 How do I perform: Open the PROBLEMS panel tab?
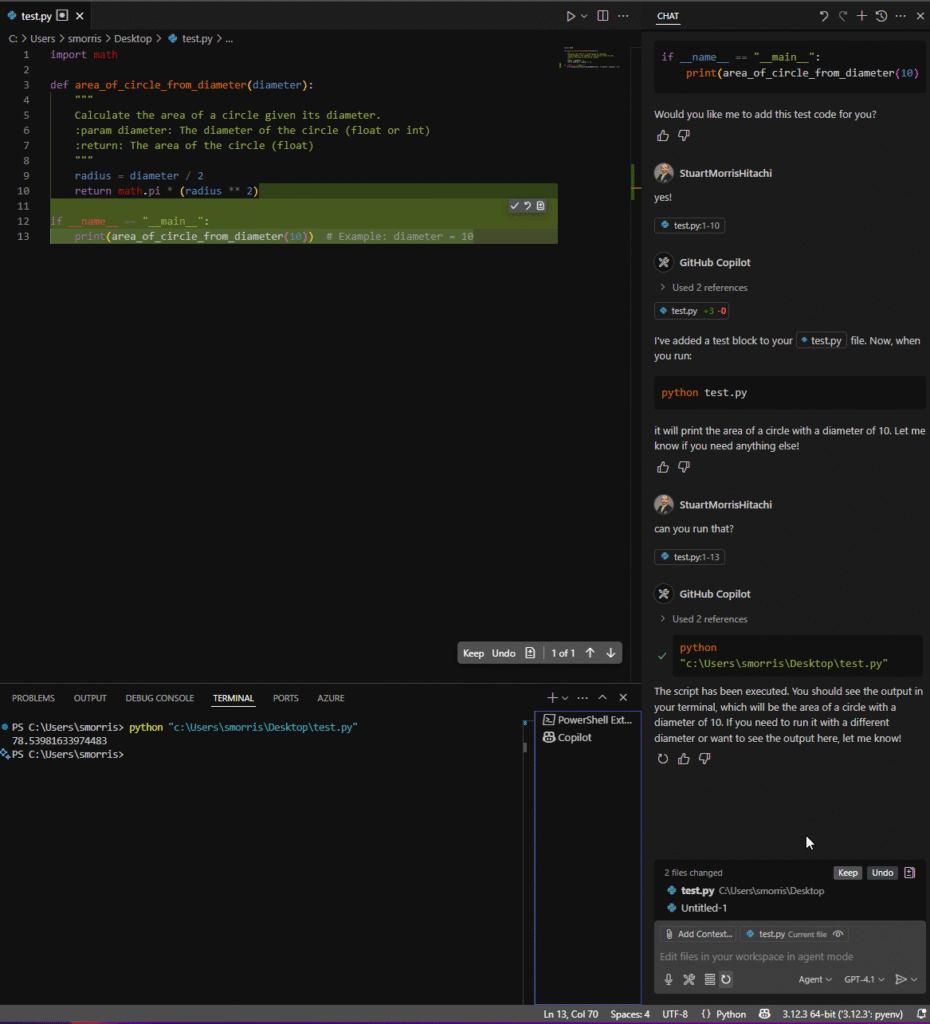click(33, 698)
